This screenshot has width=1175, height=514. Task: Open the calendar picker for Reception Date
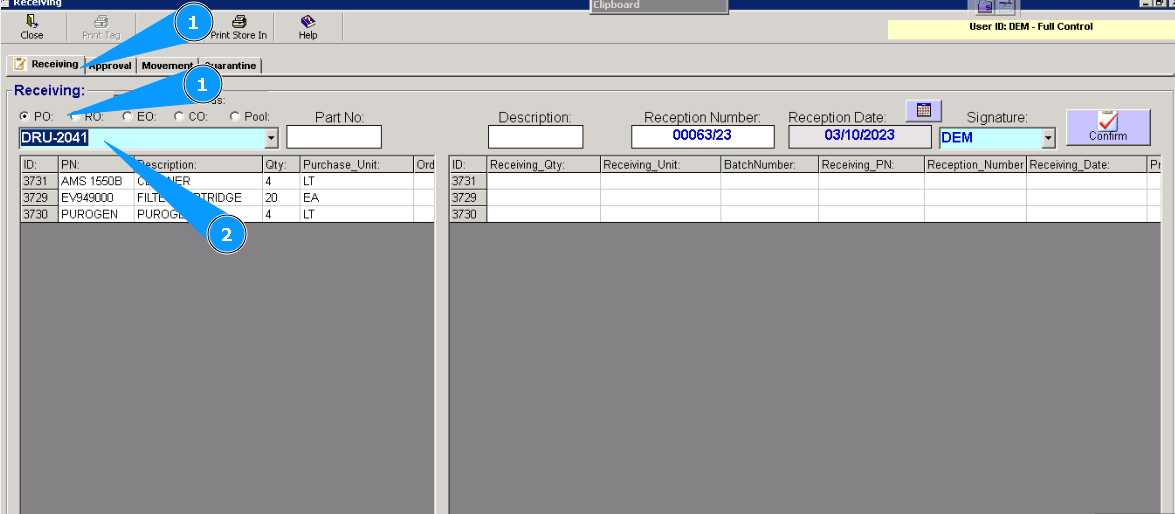coord(923,110)
